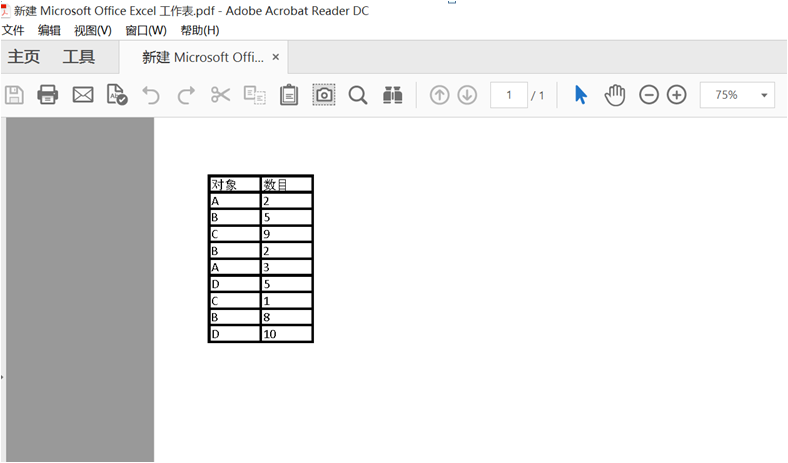Zoom in with plus button
Image resolution: width=788 pixels, height=463 pixels.
676,95
